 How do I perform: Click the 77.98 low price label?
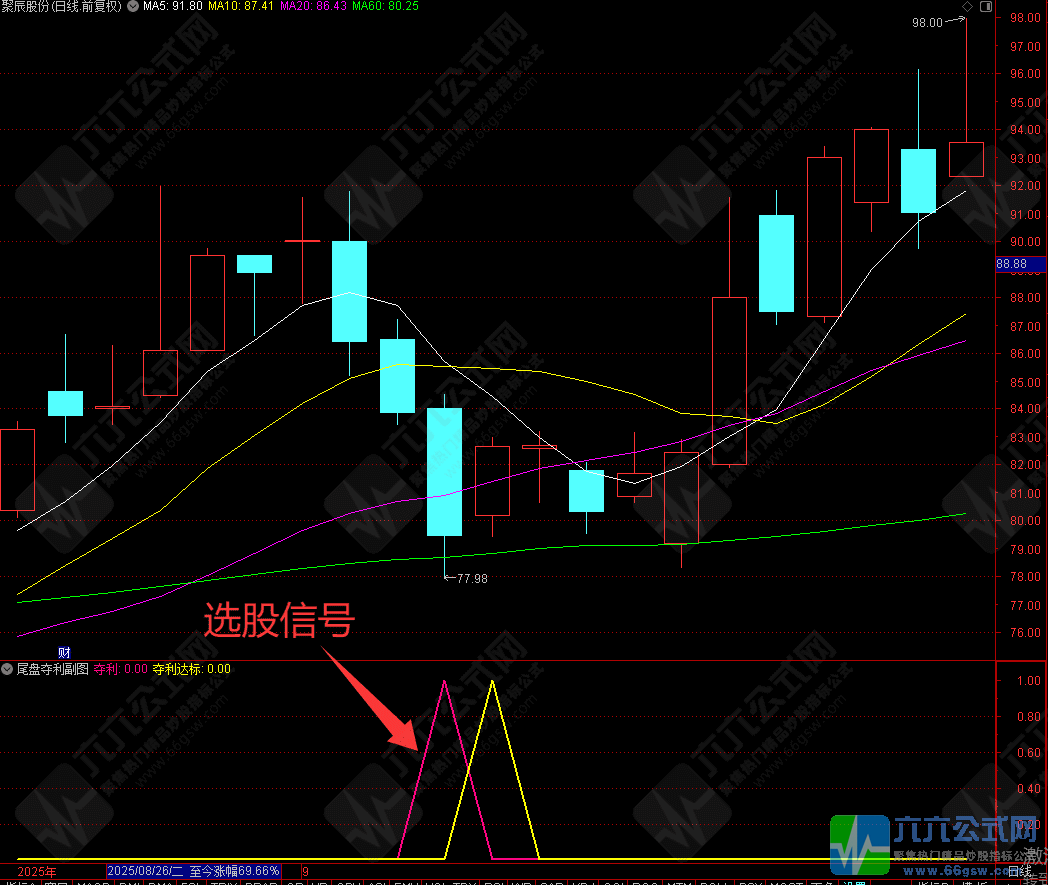click(x=471, y=578)
